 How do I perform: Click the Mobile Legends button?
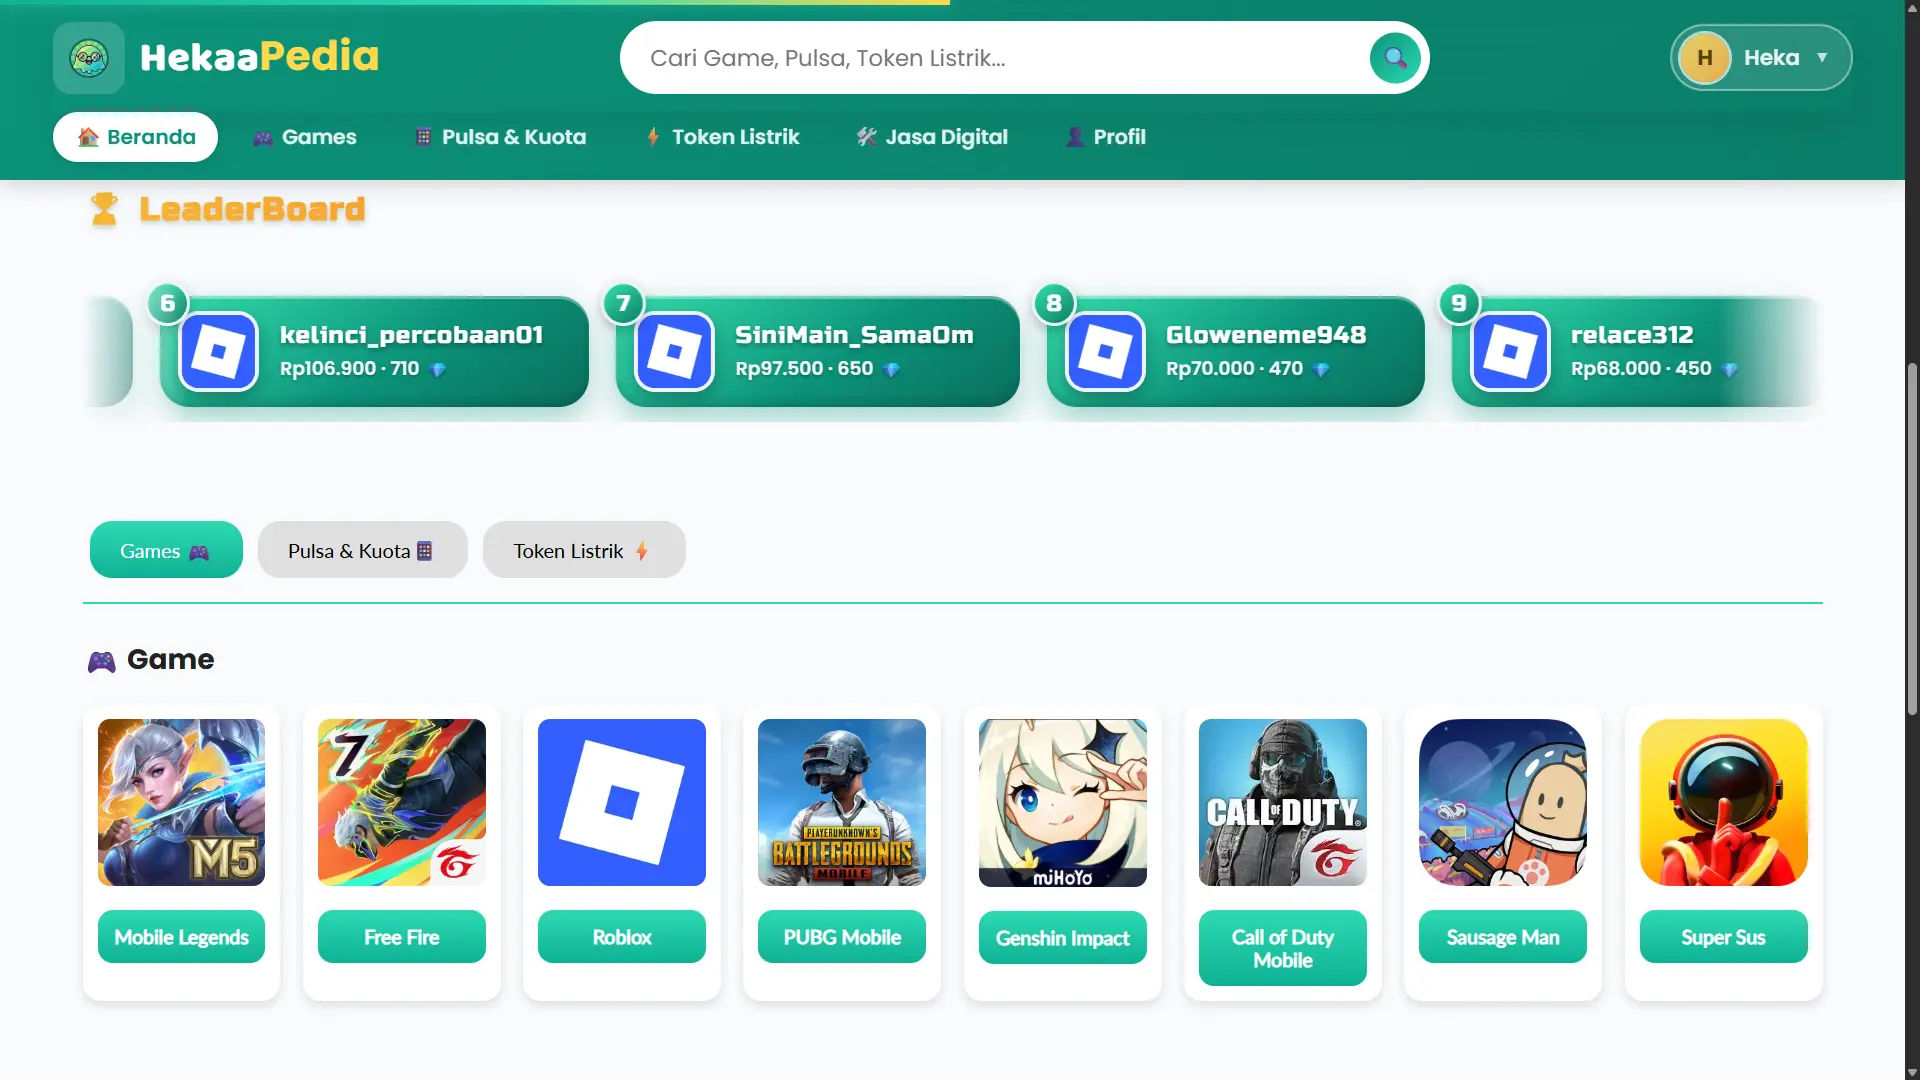point(181,937)
